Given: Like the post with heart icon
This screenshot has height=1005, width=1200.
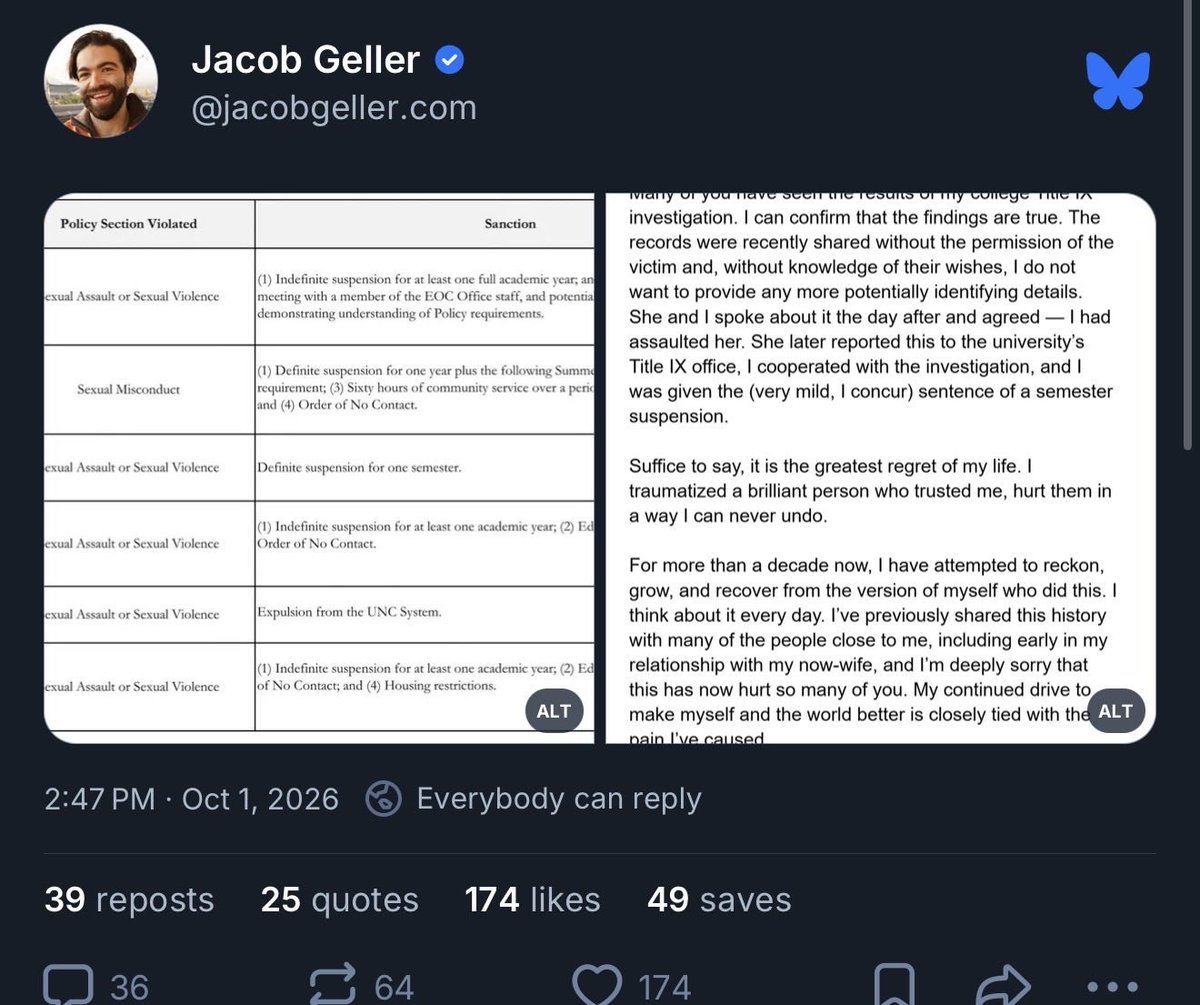Looking at the screenshot, I should coord(600,984).
